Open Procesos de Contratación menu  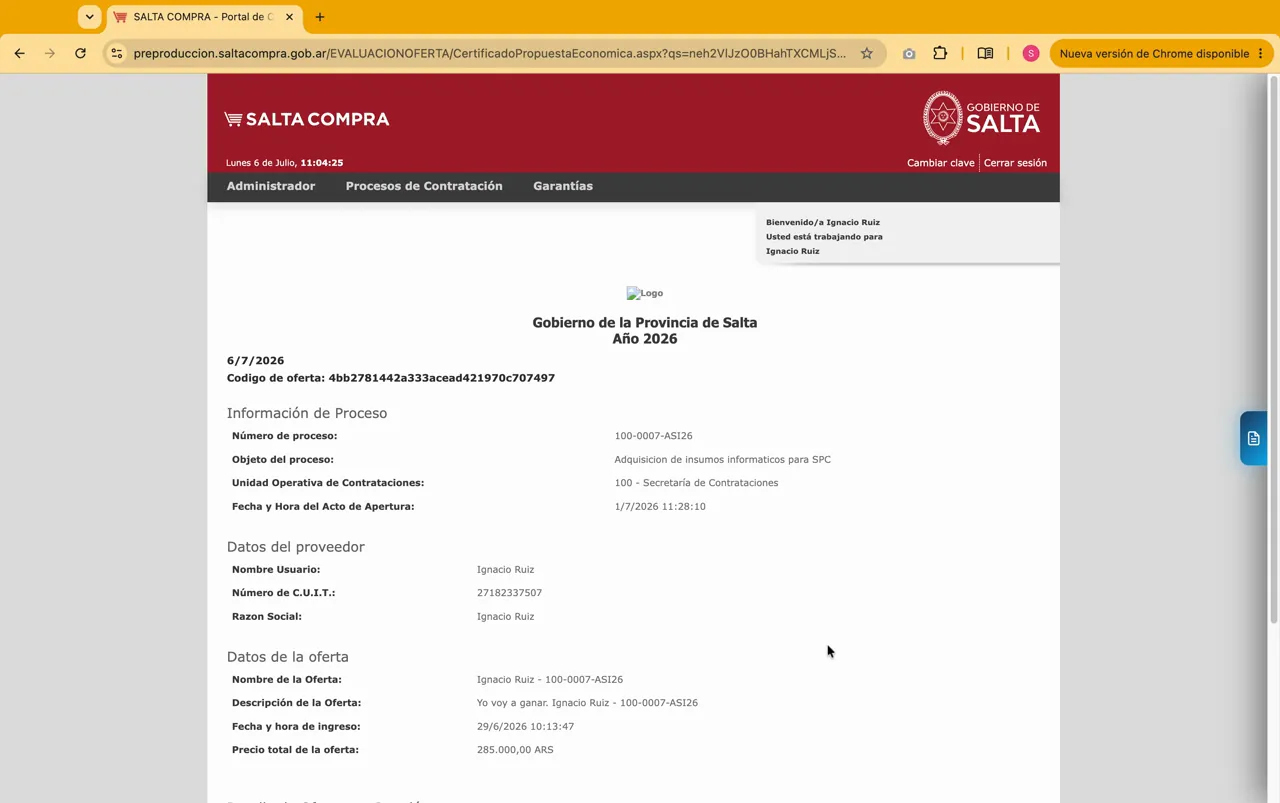pyautogui.click(x=424, y=186)
